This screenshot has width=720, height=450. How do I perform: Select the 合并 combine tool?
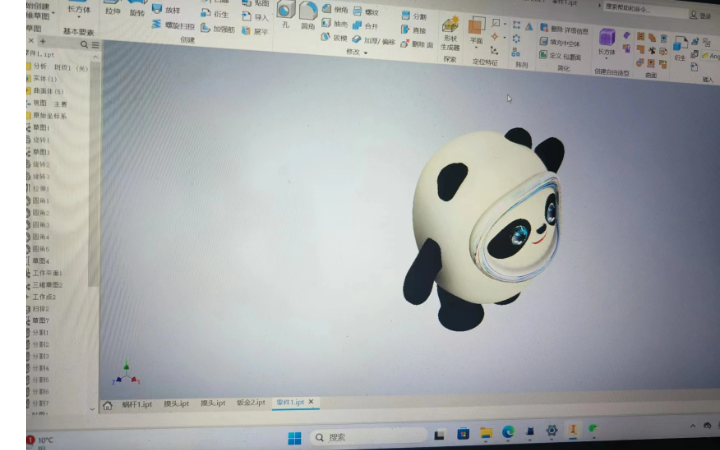click(366, 26)
